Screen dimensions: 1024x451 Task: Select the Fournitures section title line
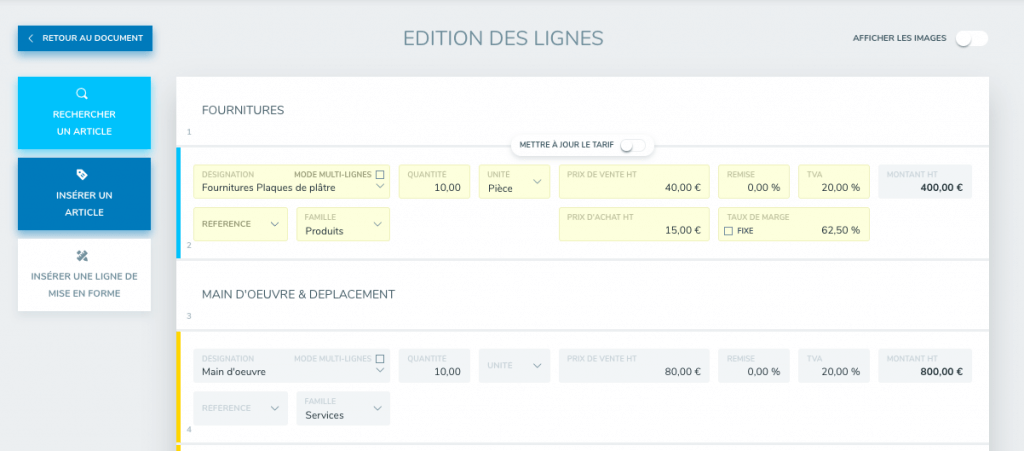point(243,110)
